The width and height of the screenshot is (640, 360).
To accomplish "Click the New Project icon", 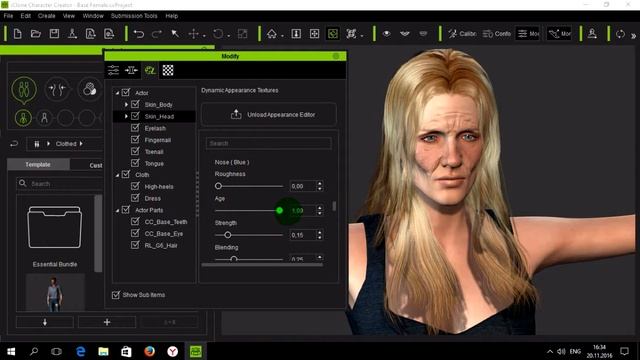I will pyautogui.click(x=17, y=33).
